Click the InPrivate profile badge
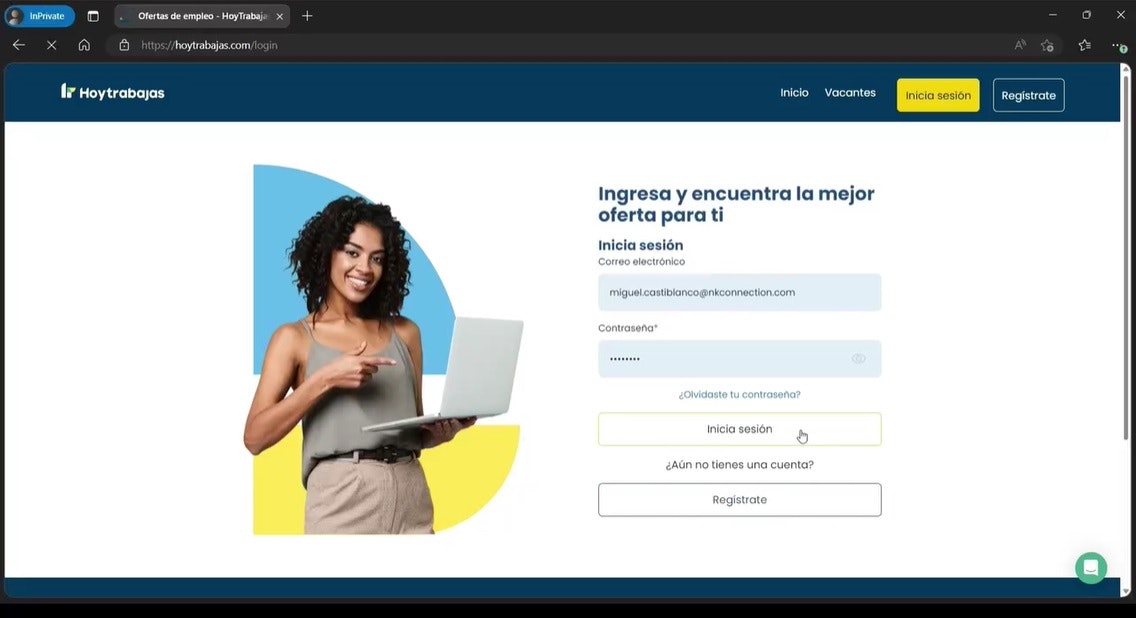 (38, 16)
